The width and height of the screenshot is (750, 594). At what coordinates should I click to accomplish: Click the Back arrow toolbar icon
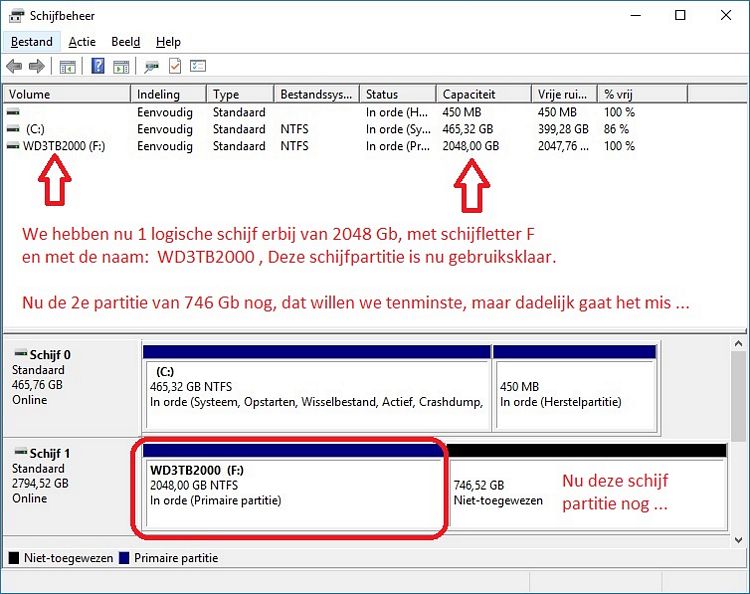(14, 66)
